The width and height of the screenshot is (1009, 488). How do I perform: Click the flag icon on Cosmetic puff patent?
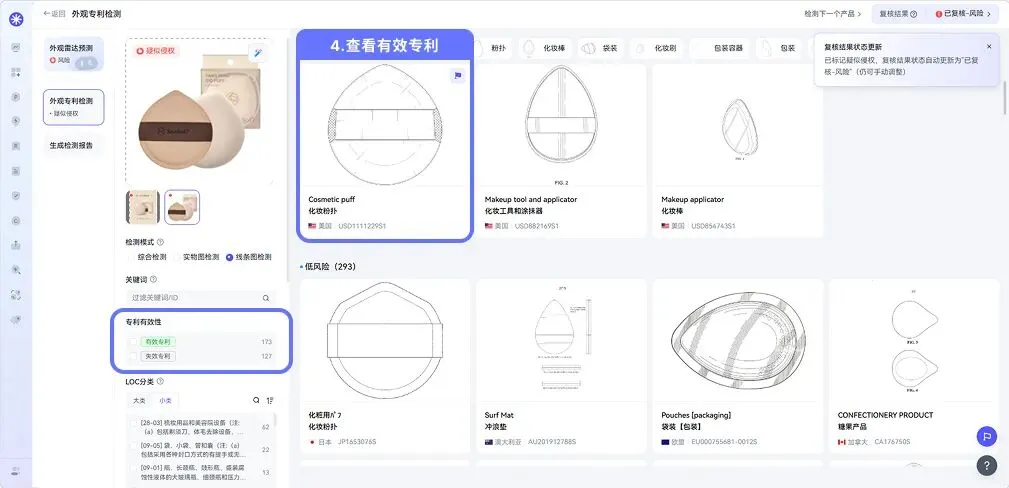tap(458, 75)
